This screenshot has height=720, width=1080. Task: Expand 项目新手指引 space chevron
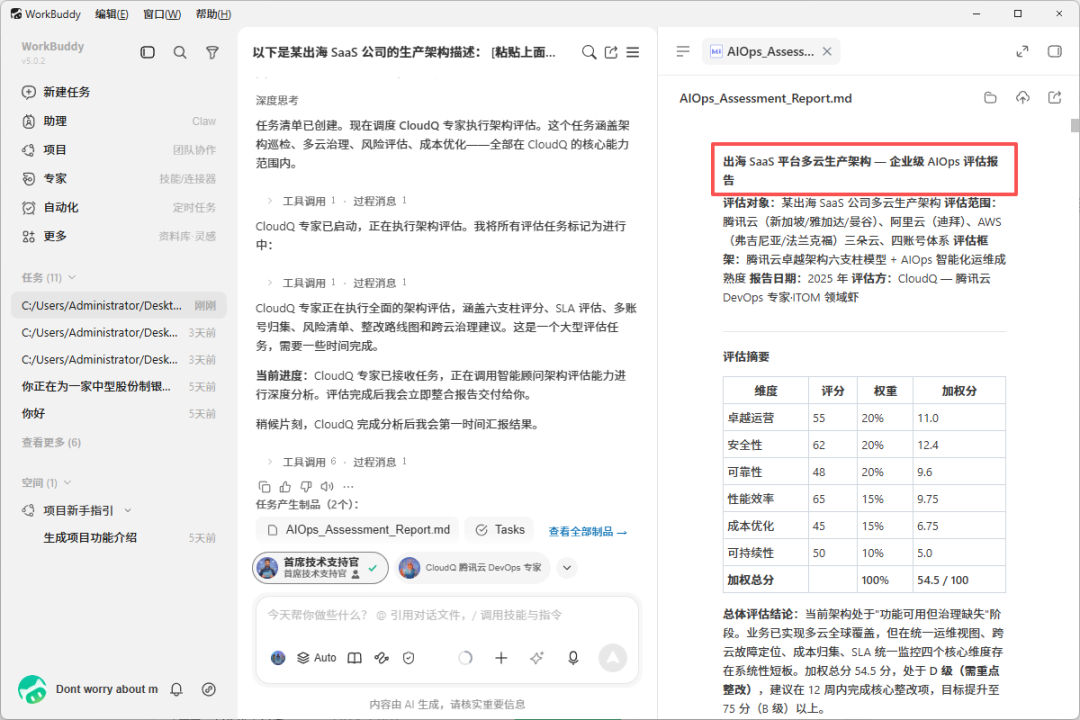[128, 511]
